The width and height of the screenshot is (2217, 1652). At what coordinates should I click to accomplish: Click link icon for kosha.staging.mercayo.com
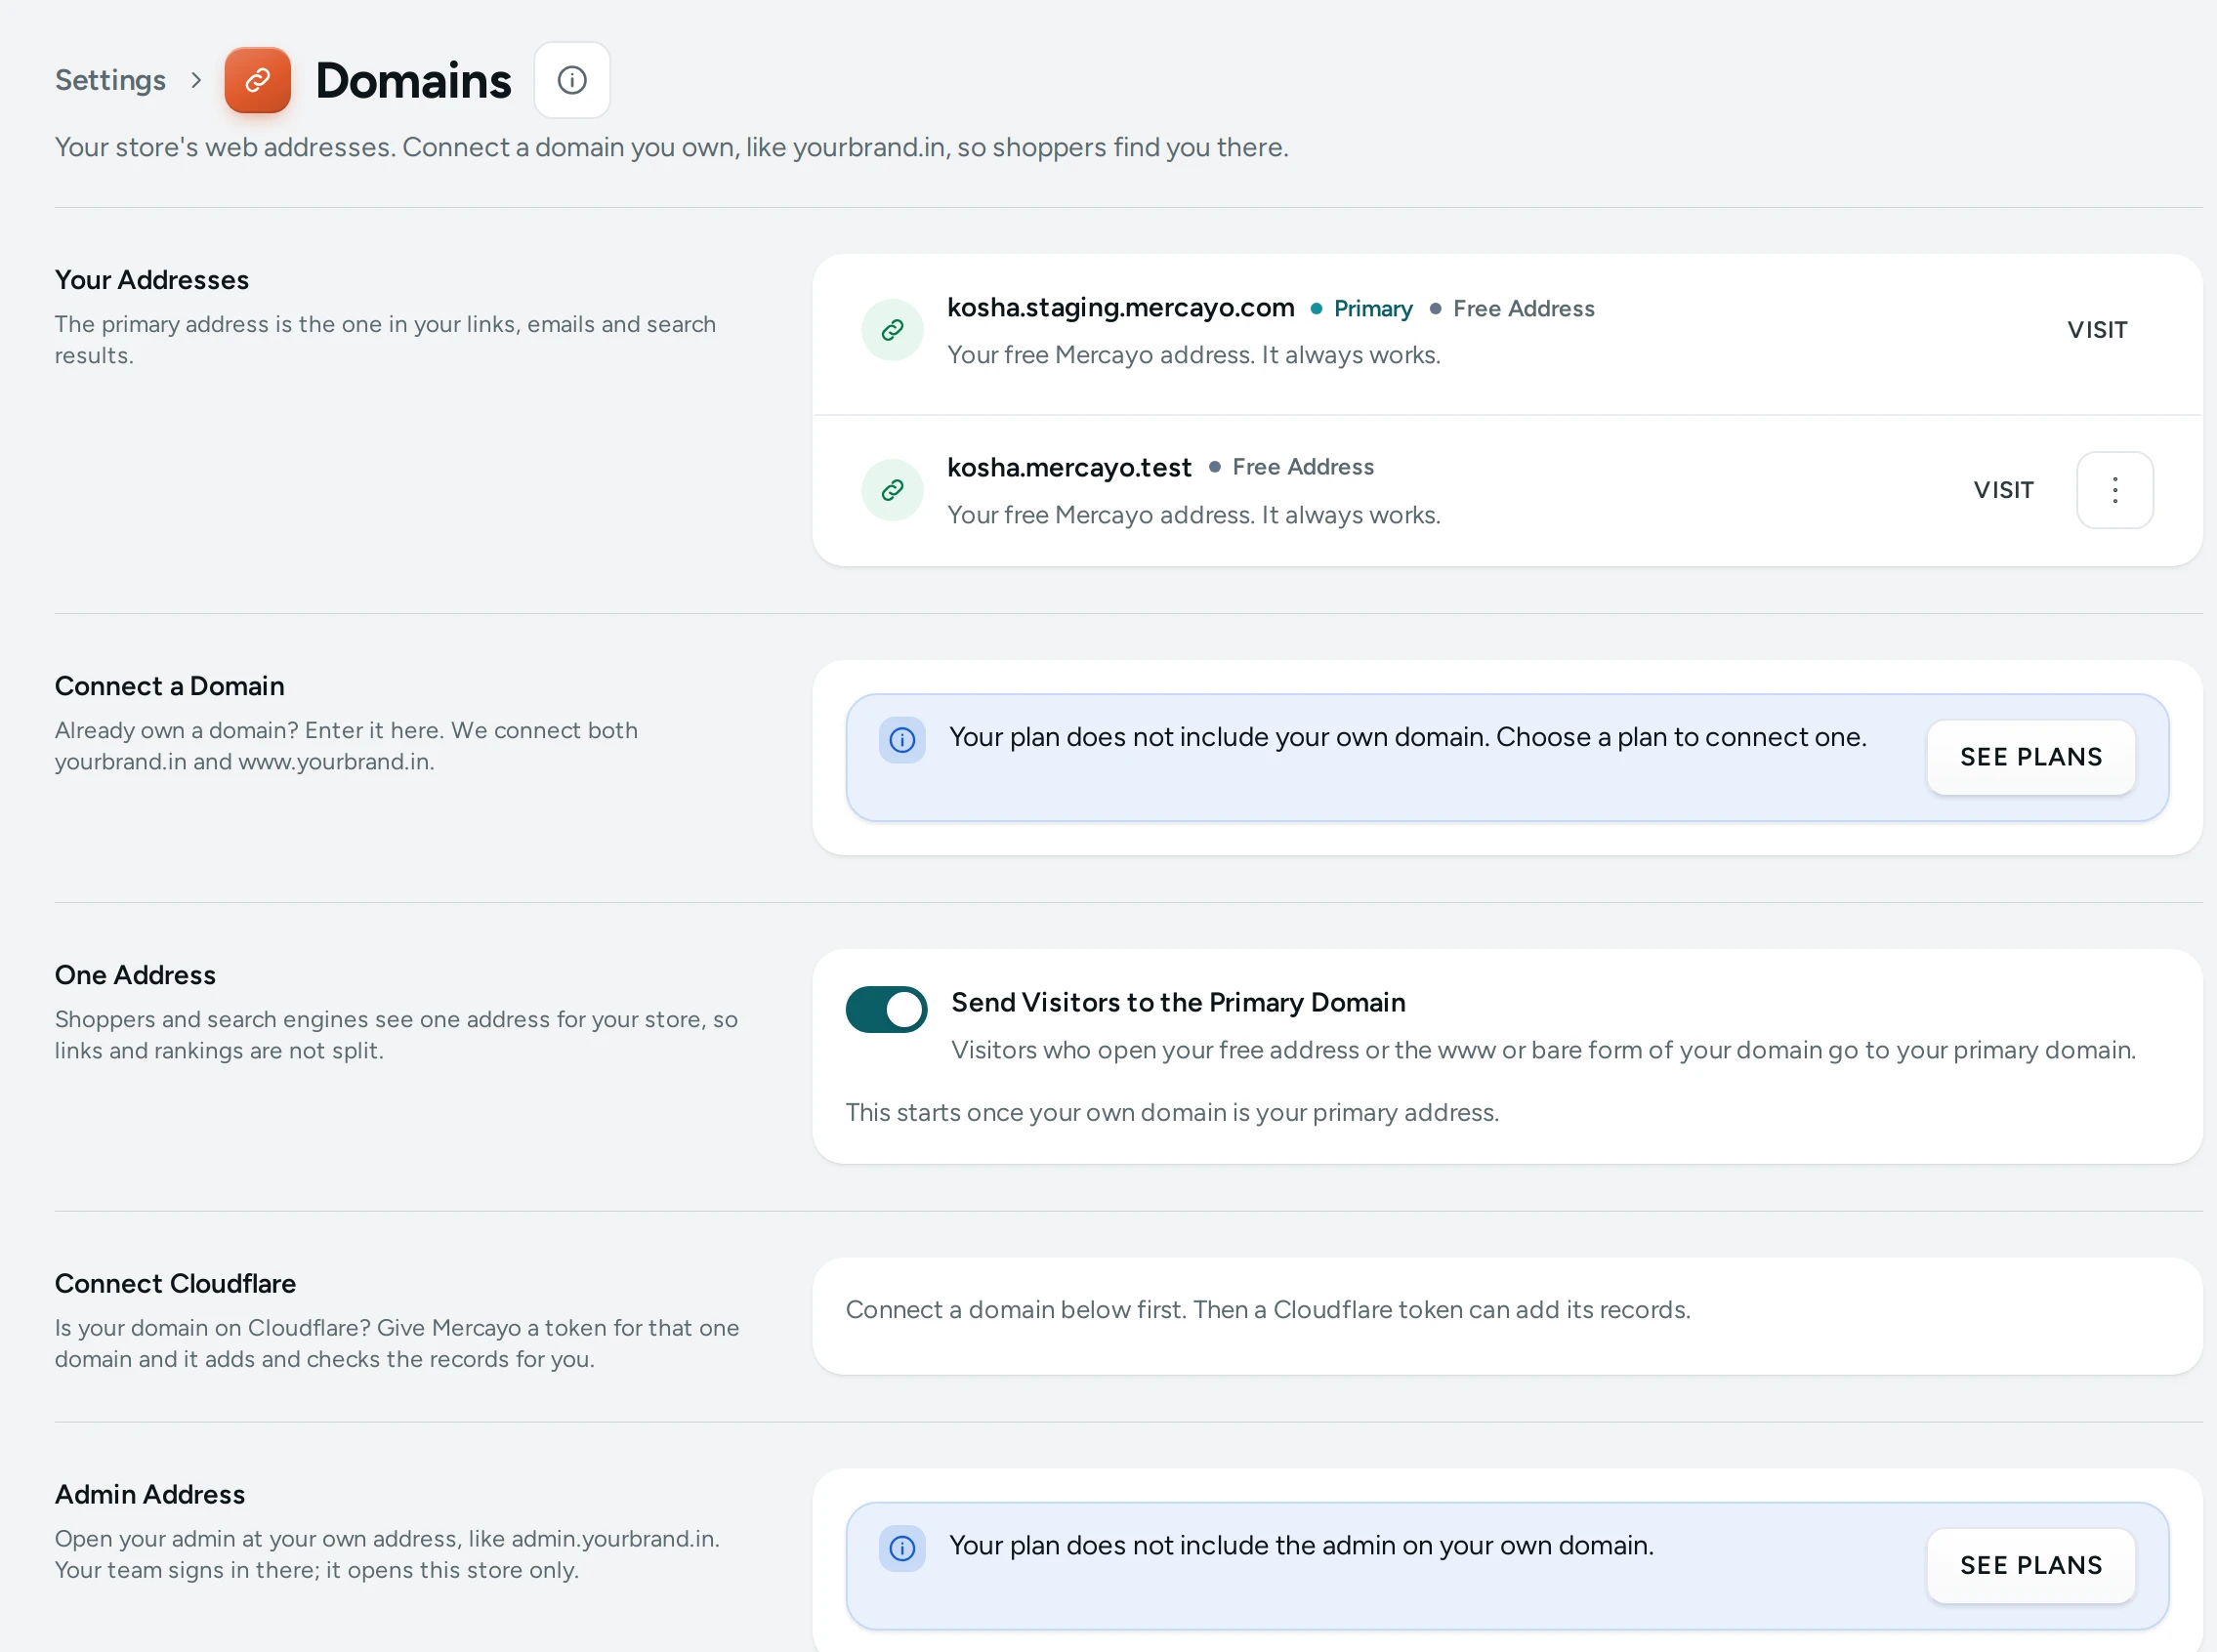[892, 330]
